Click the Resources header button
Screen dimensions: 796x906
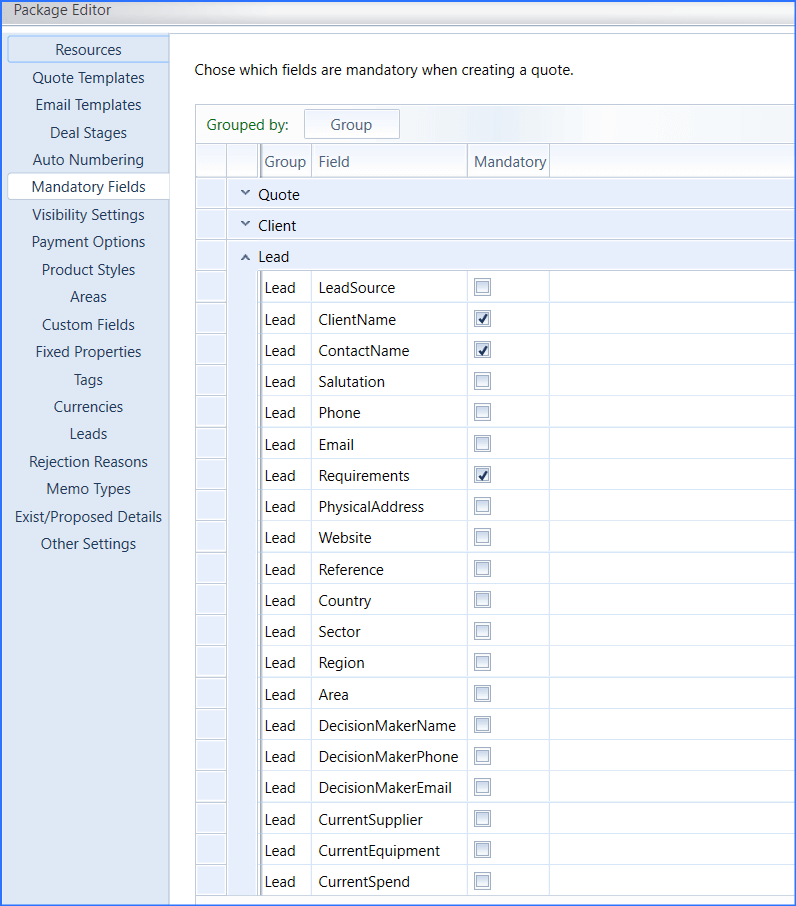tap(88, 50)
